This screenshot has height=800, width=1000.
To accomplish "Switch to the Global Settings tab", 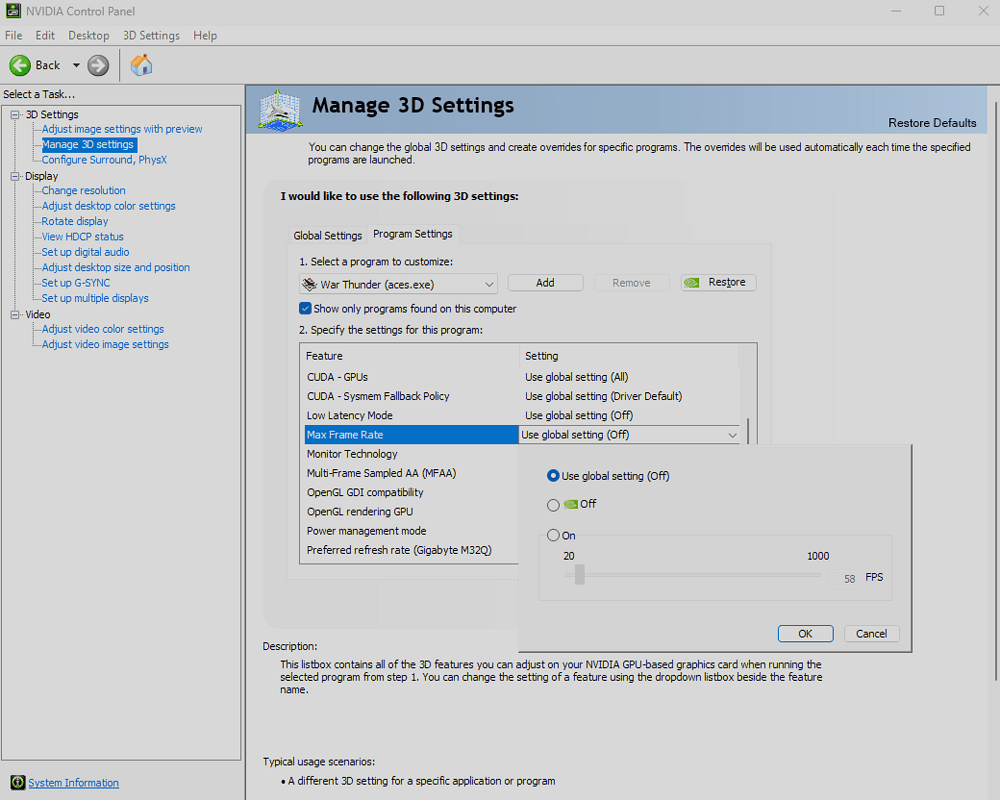I will point(327,236).
